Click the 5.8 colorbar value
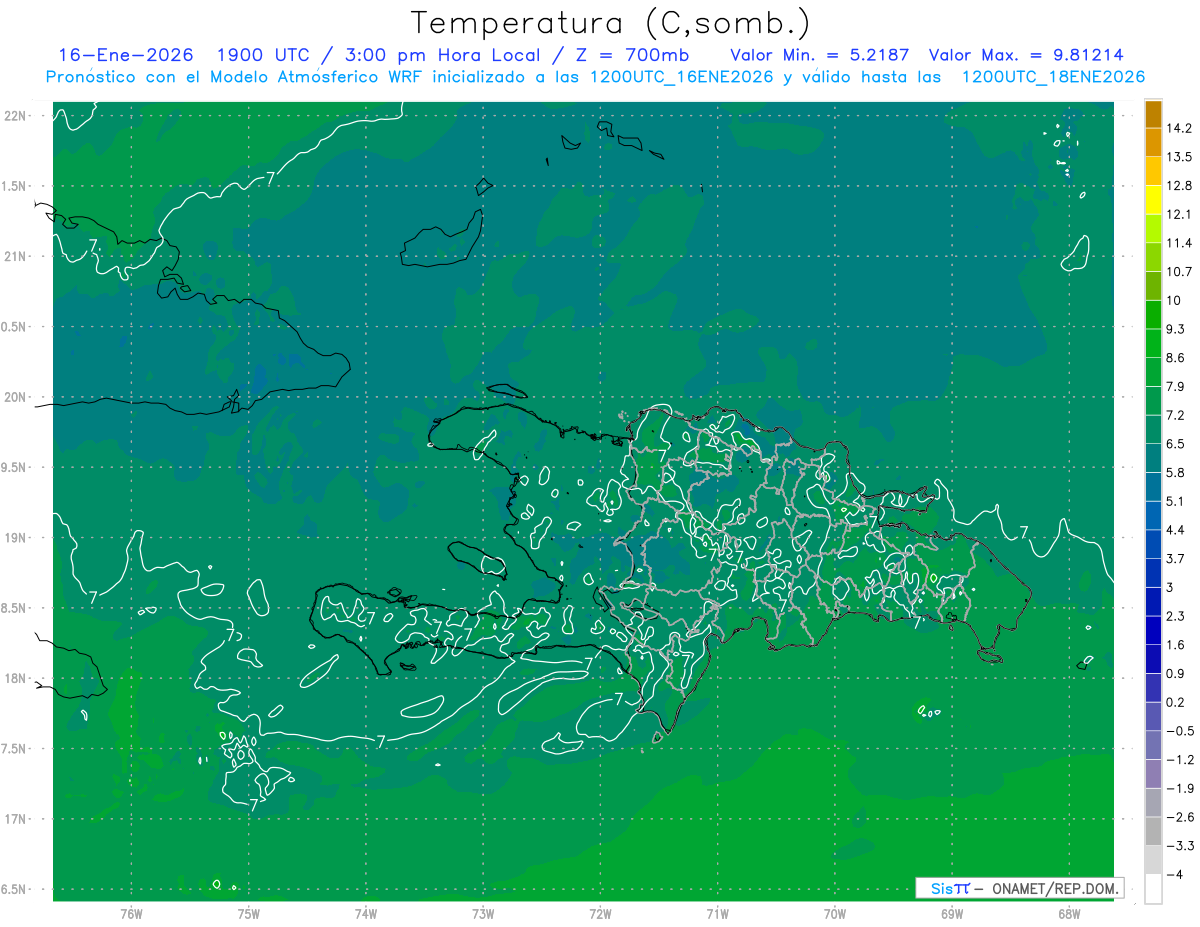This screenshot has width=1200, height=927. pos(1176,473)
